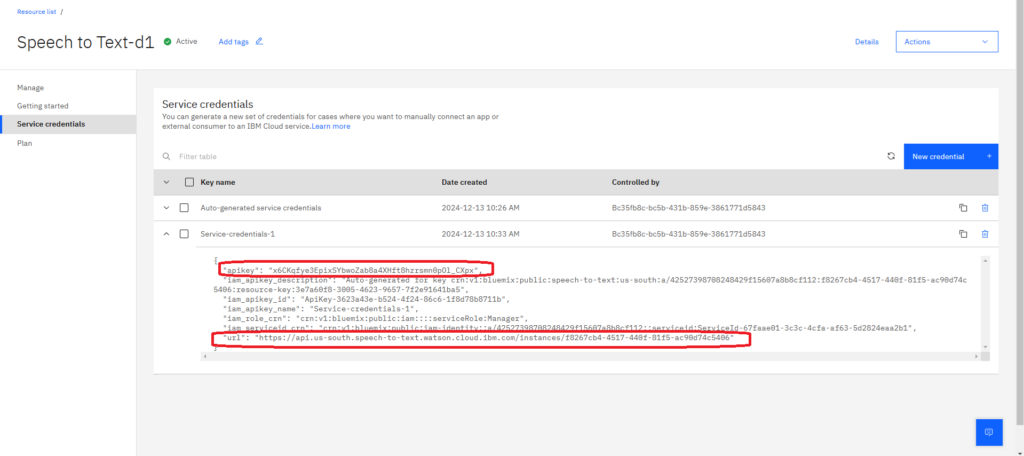Collapse the Service-credentials-1 row
Screen dimensions: 1024x456
point(166,234)
